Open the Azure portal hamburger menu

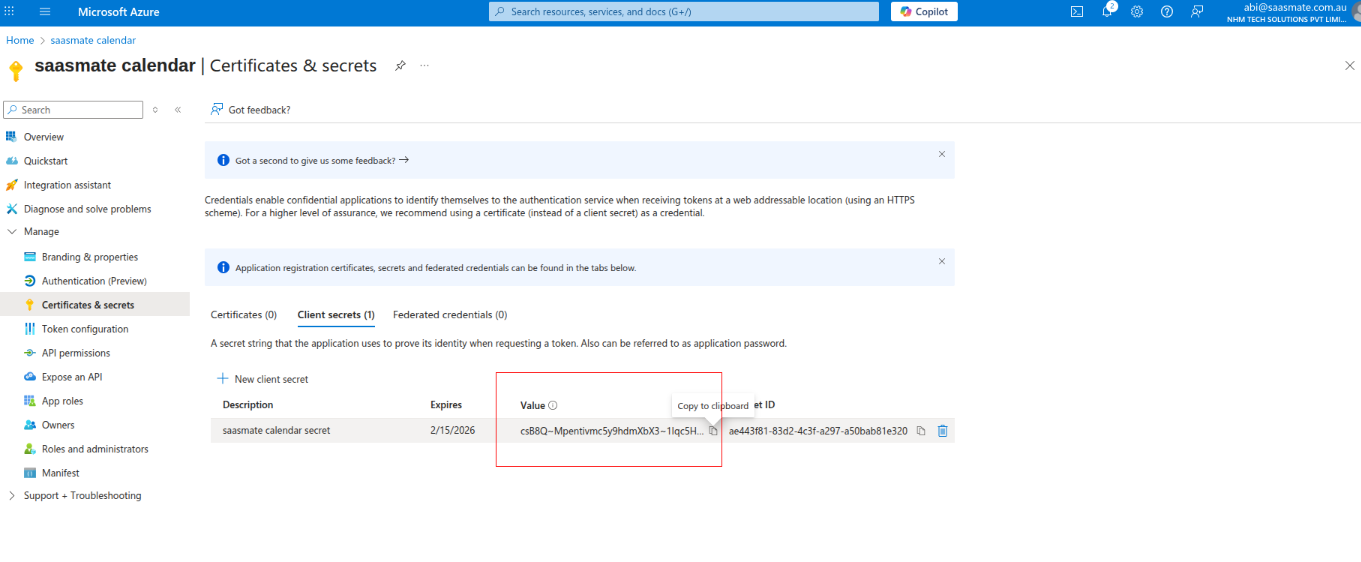pos(45,12)
